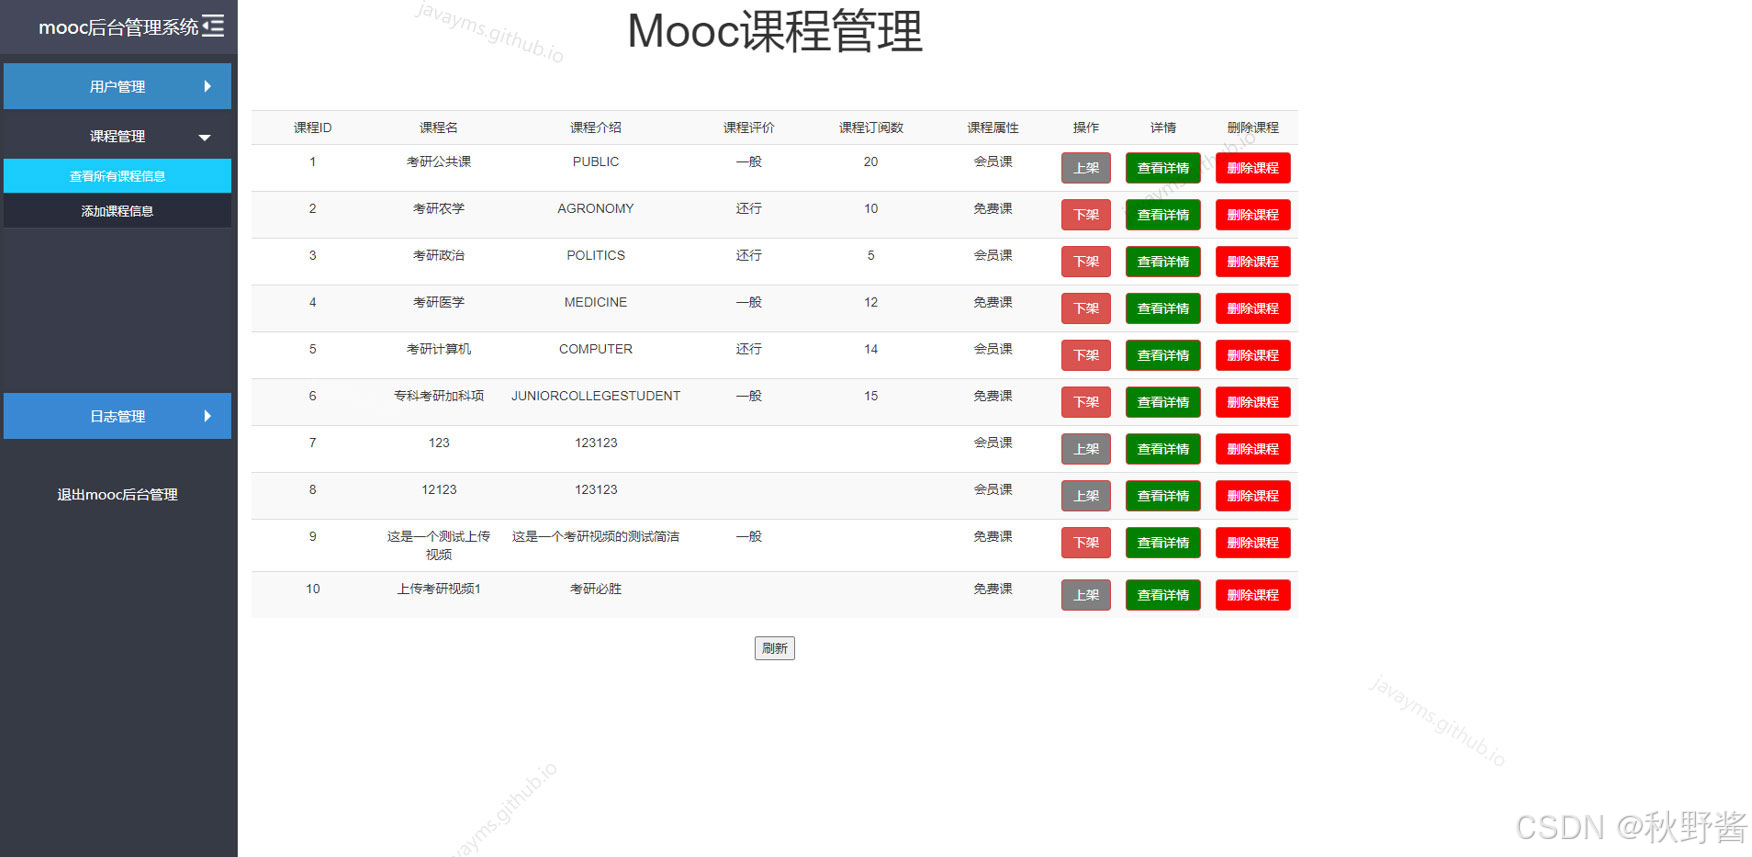Delete course 上传考研视频1
1752x857 pixels.
coord(1253,595)
